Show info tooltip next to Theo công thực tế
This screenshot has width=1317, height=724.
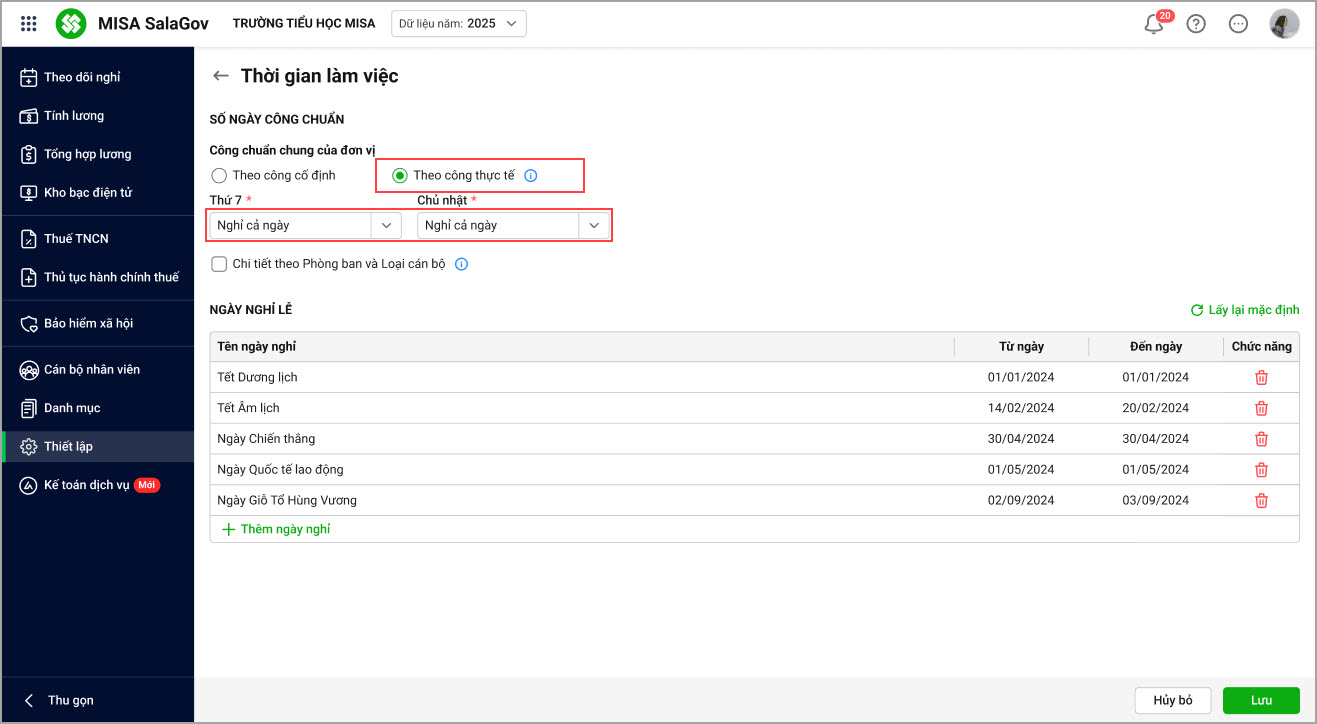point(531,176)
